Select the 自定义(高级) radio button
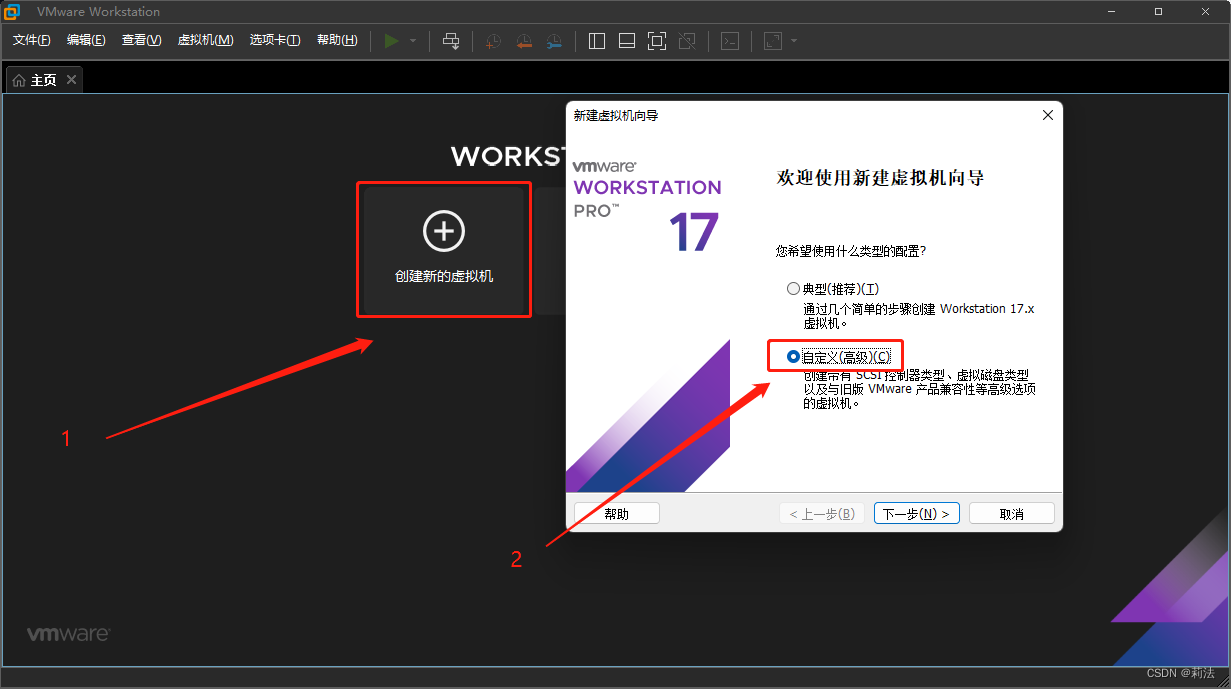The image size is (1231, 689). (x=794, y=356)
